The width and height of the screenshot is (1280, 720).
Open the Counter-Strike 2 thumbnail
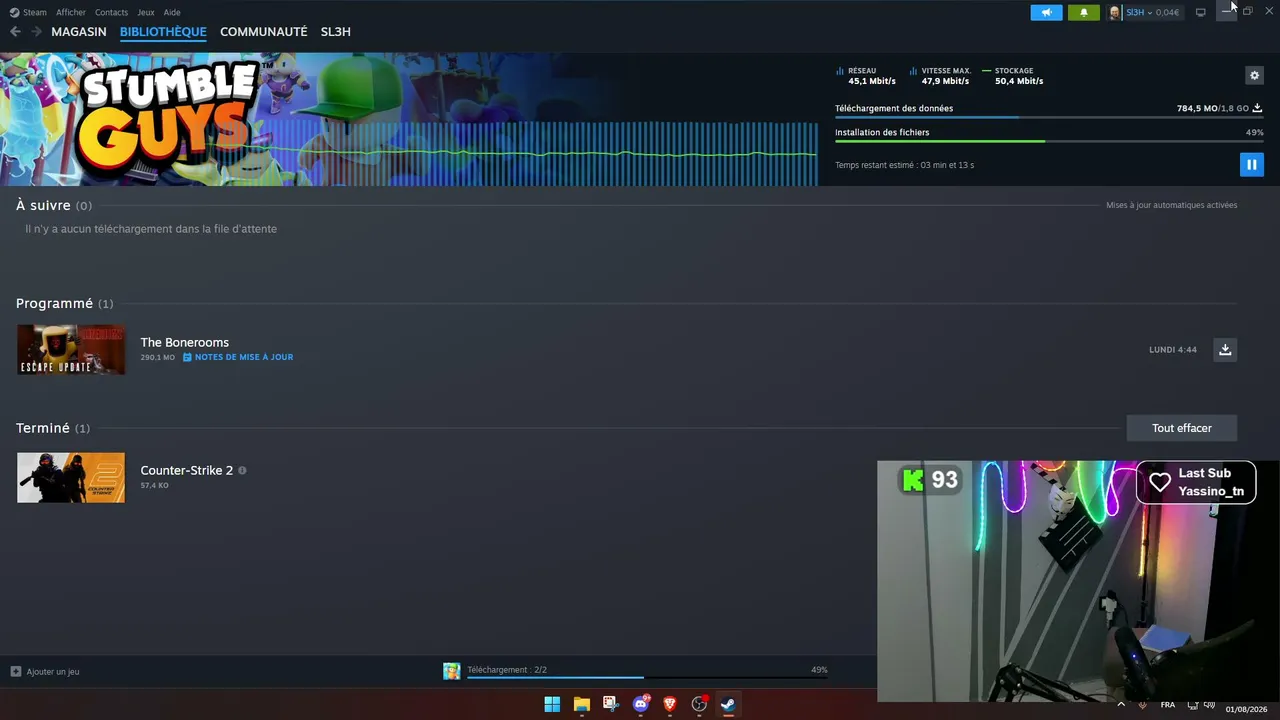pyautogui.click(x=71, y=477)
